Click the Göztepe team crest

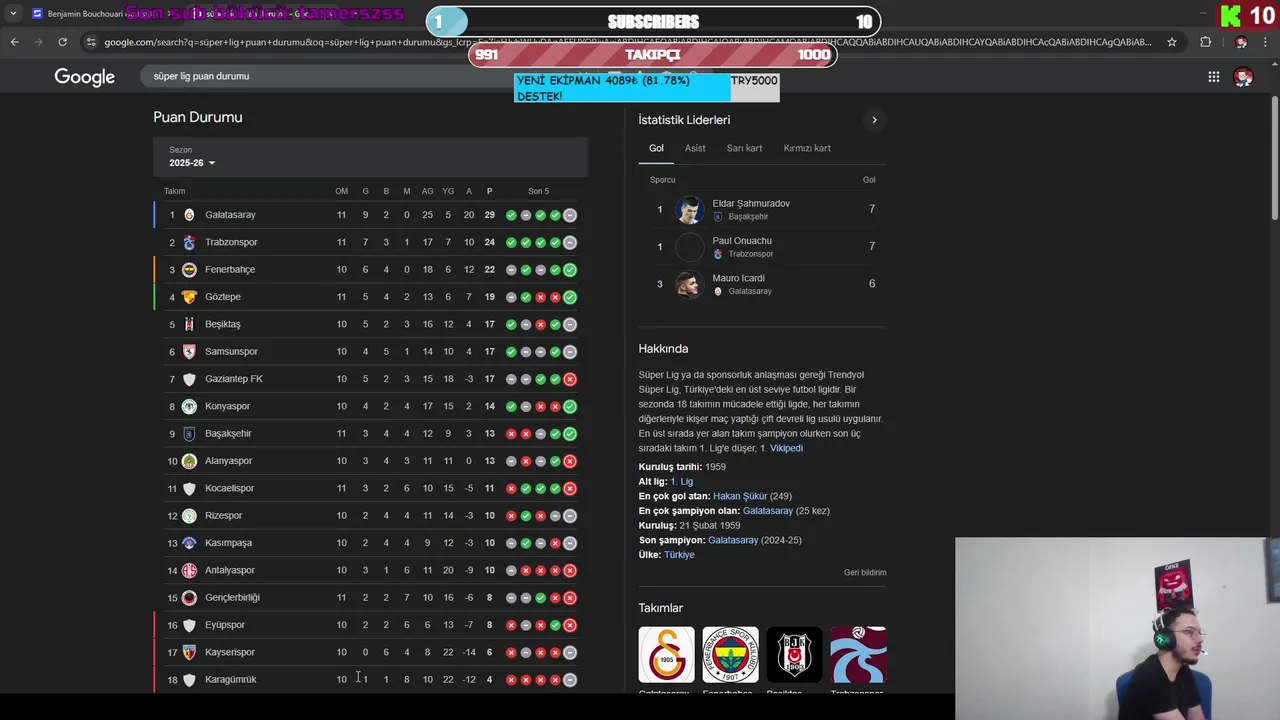(x=189, y=297)
